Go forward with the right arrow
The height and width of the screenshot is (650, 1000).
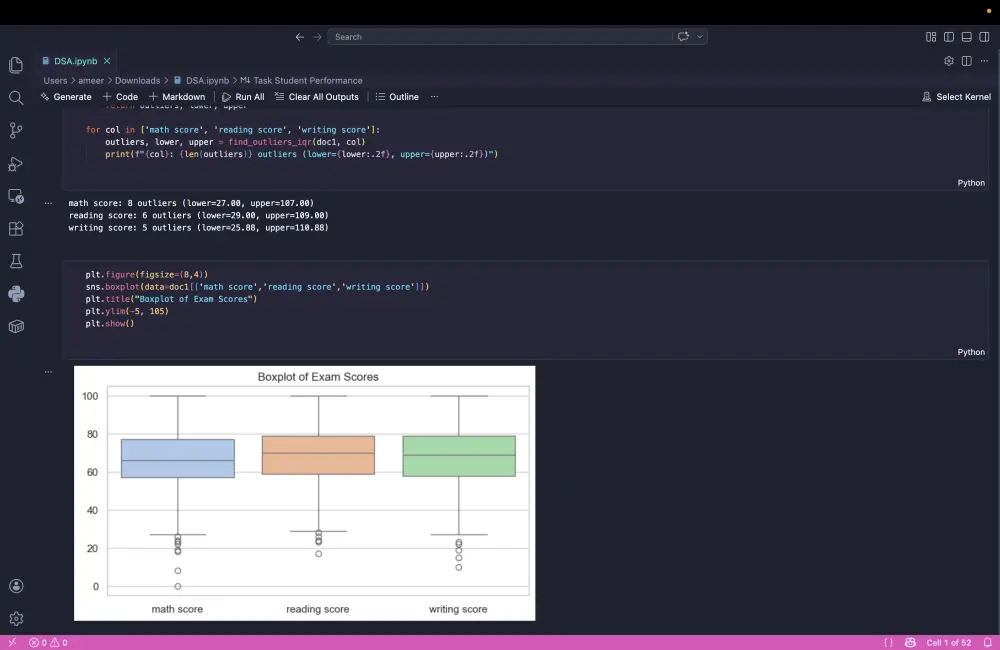[x=318, y=37]
